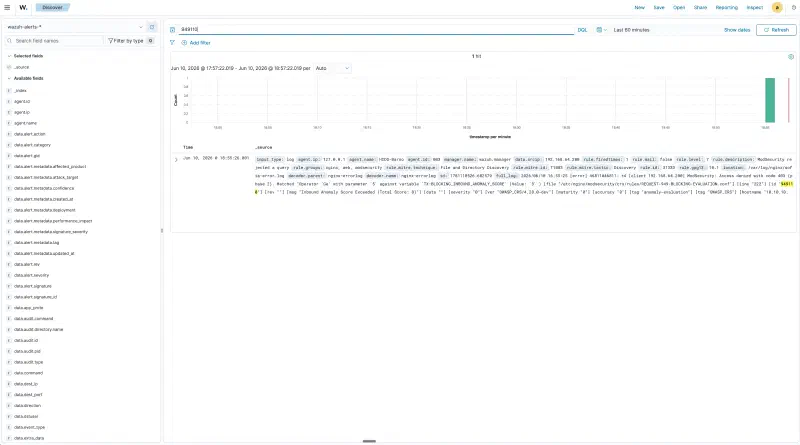800x445 pixels.
Task: Click the type icon for data.alert.signature
Action: (9, 286)
